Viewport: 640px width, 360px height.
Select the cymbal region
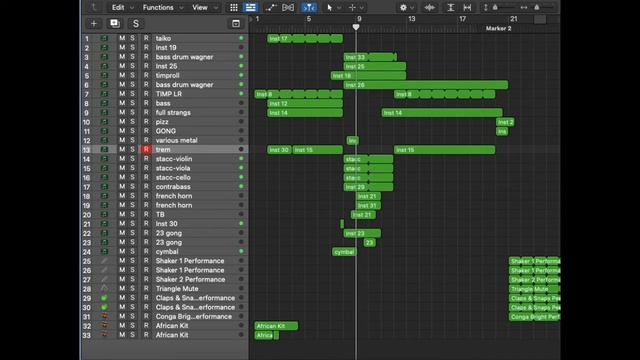pyautogui.click(x=344, y=252)
